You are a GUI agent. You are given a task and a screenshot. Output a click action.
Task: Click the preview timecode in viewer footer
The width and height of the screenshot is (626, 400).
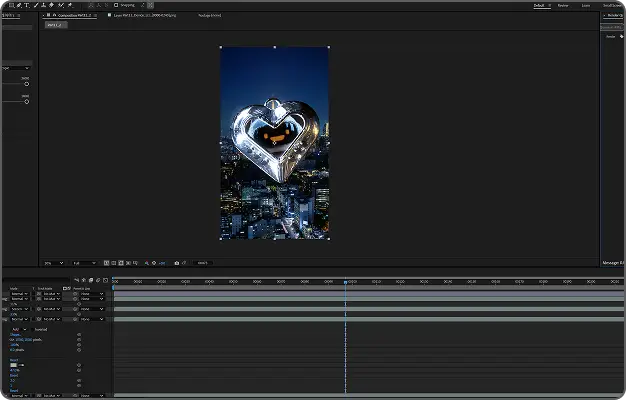(203, 263)
